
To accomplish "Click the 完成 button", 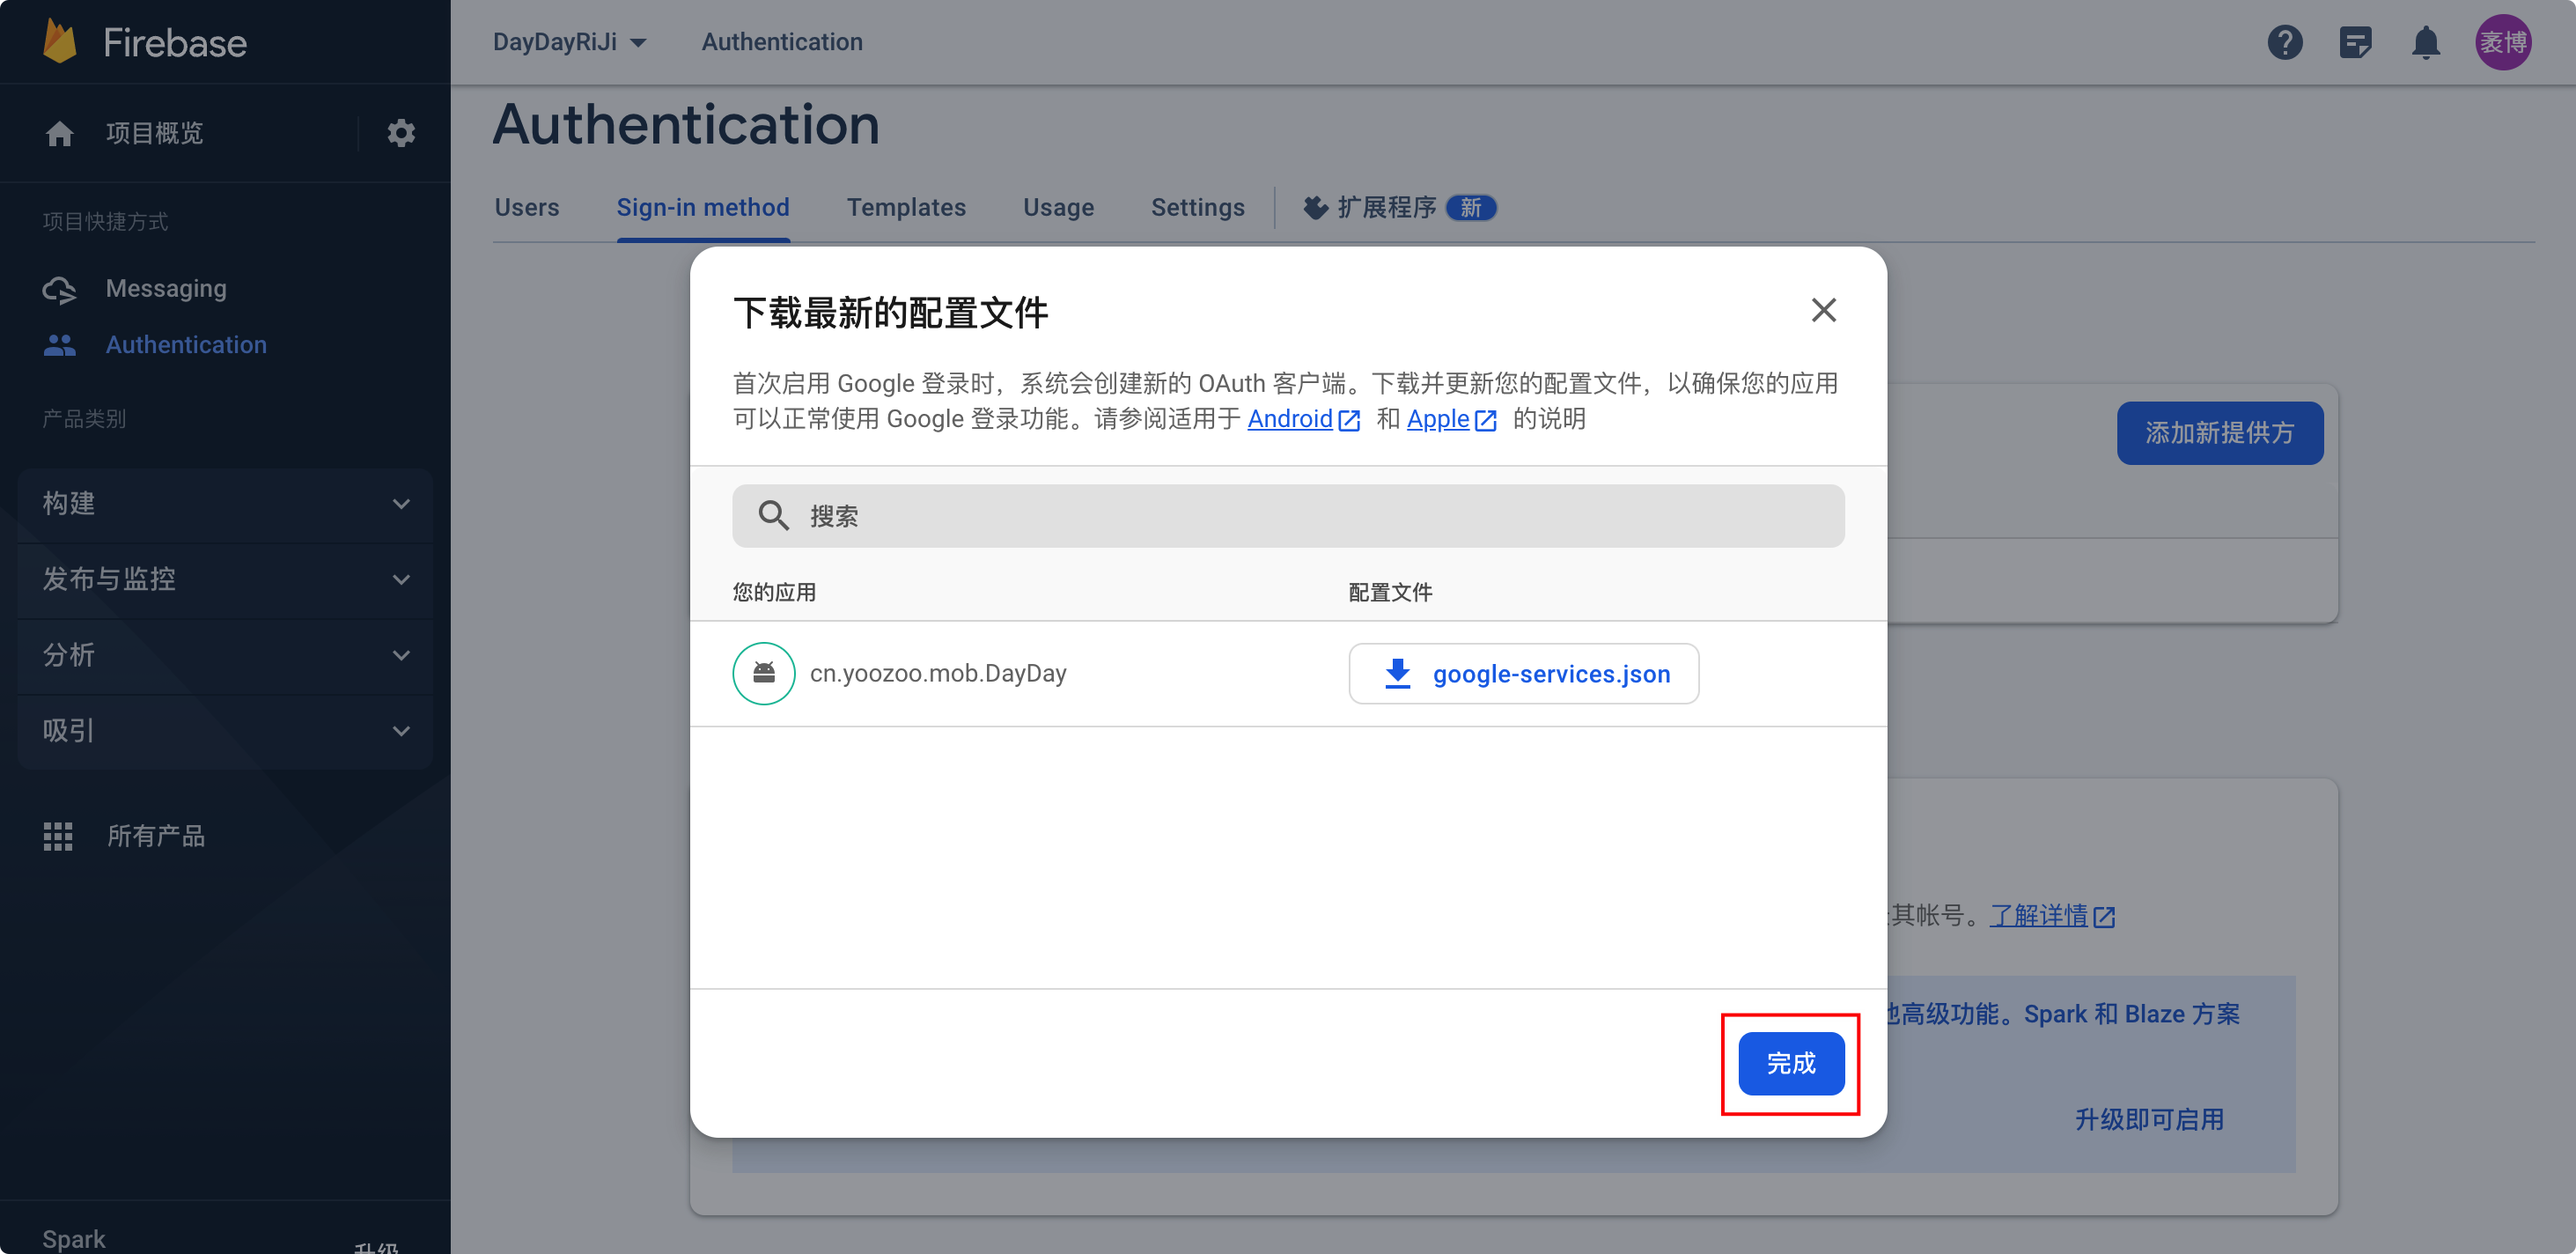I will pos(1791,1063).
